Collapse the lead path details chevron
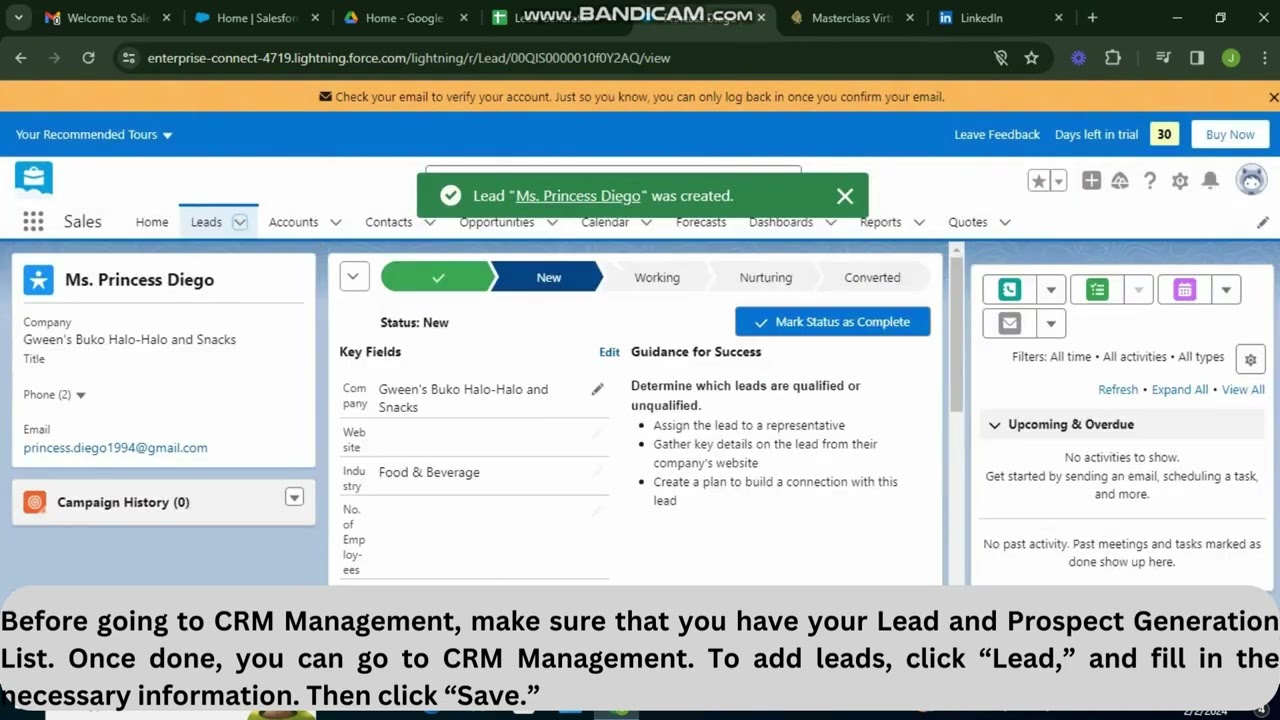This screenshot has width=1280, height=720. [x=354, y=277]
